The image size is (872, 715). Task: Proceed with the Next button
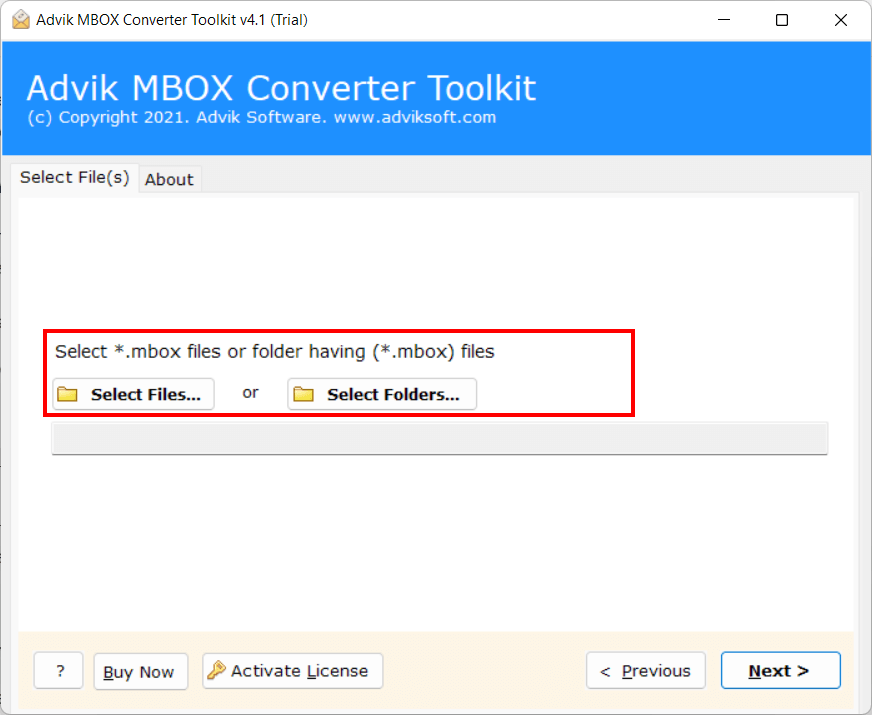pyautogui.click(x=780, y=671)
